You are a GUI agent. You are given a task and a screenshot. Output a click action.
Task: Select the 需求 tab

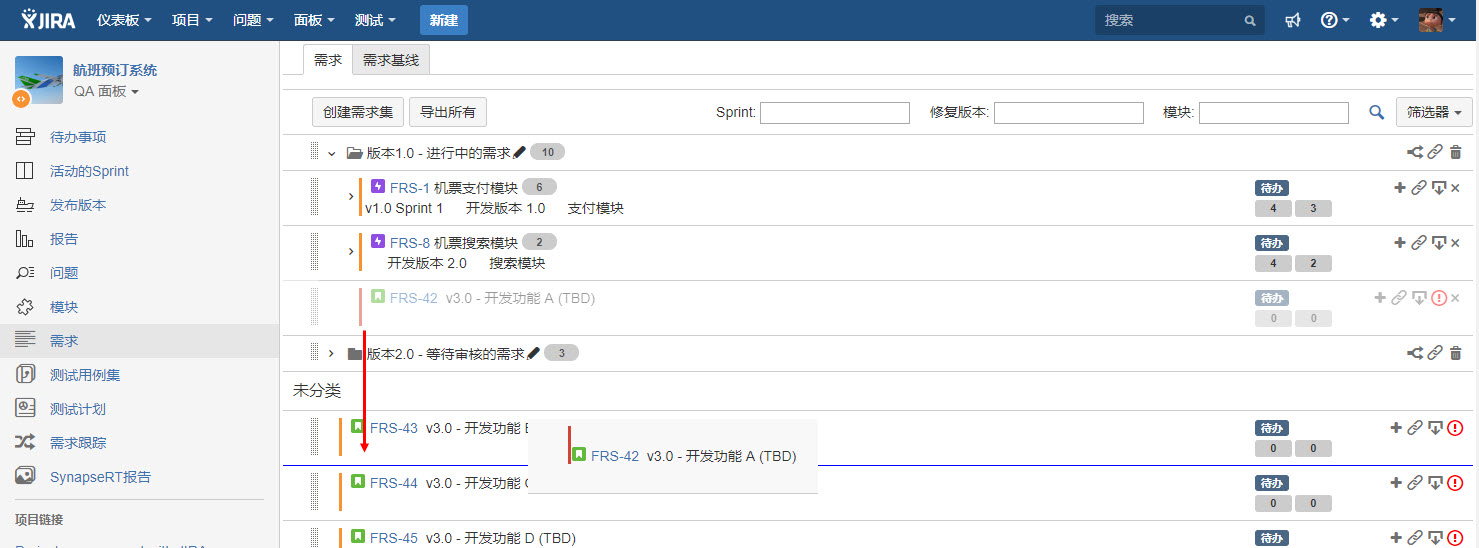pyautogui.click(x=328, y=60)
